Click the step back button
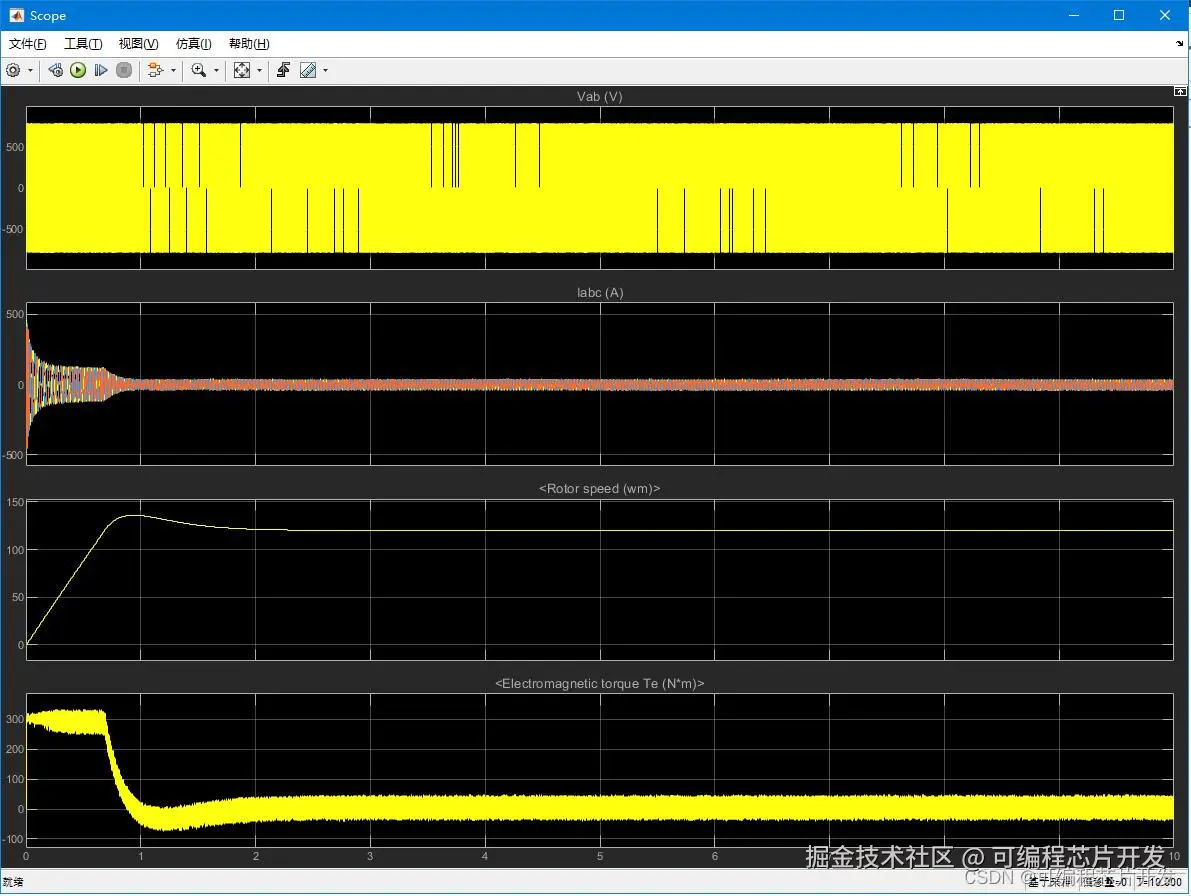 55,71
